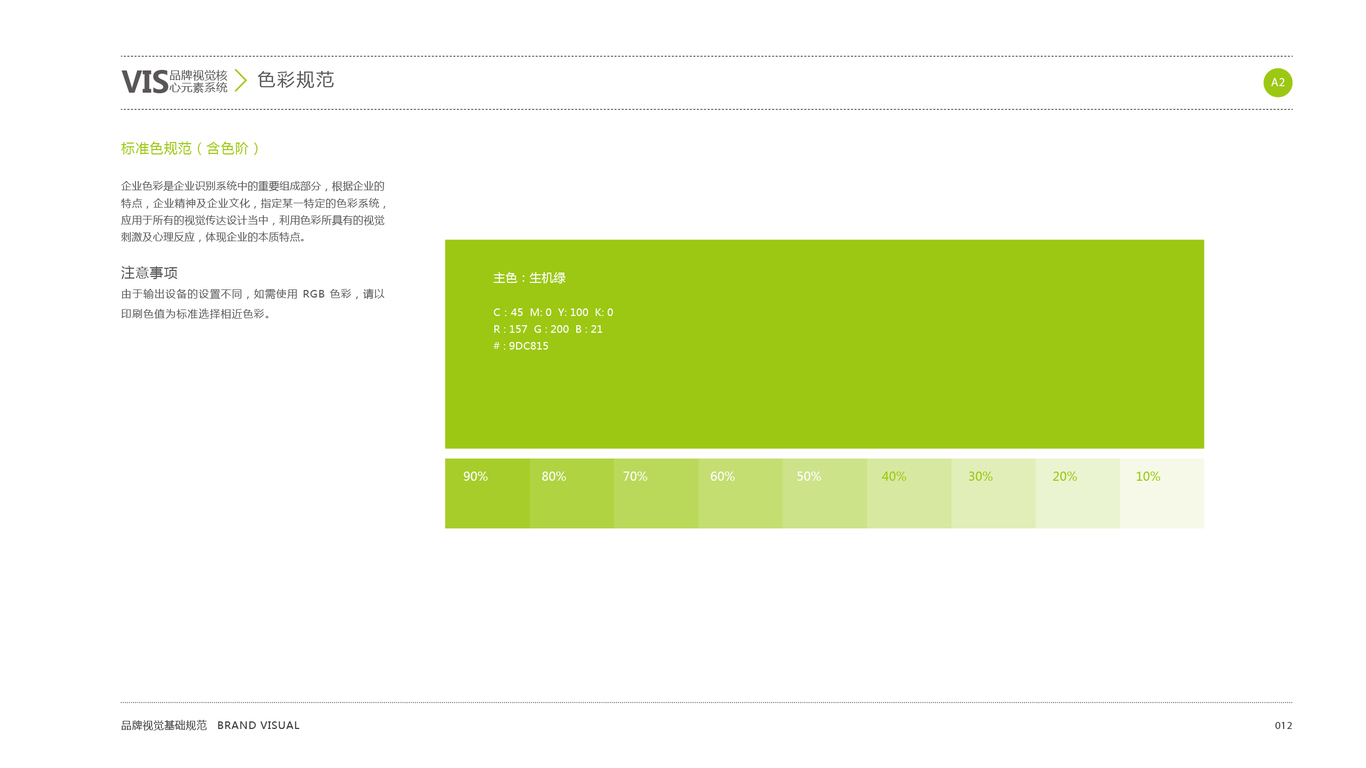Pick the 90% green tint swatch

[487, 493]
